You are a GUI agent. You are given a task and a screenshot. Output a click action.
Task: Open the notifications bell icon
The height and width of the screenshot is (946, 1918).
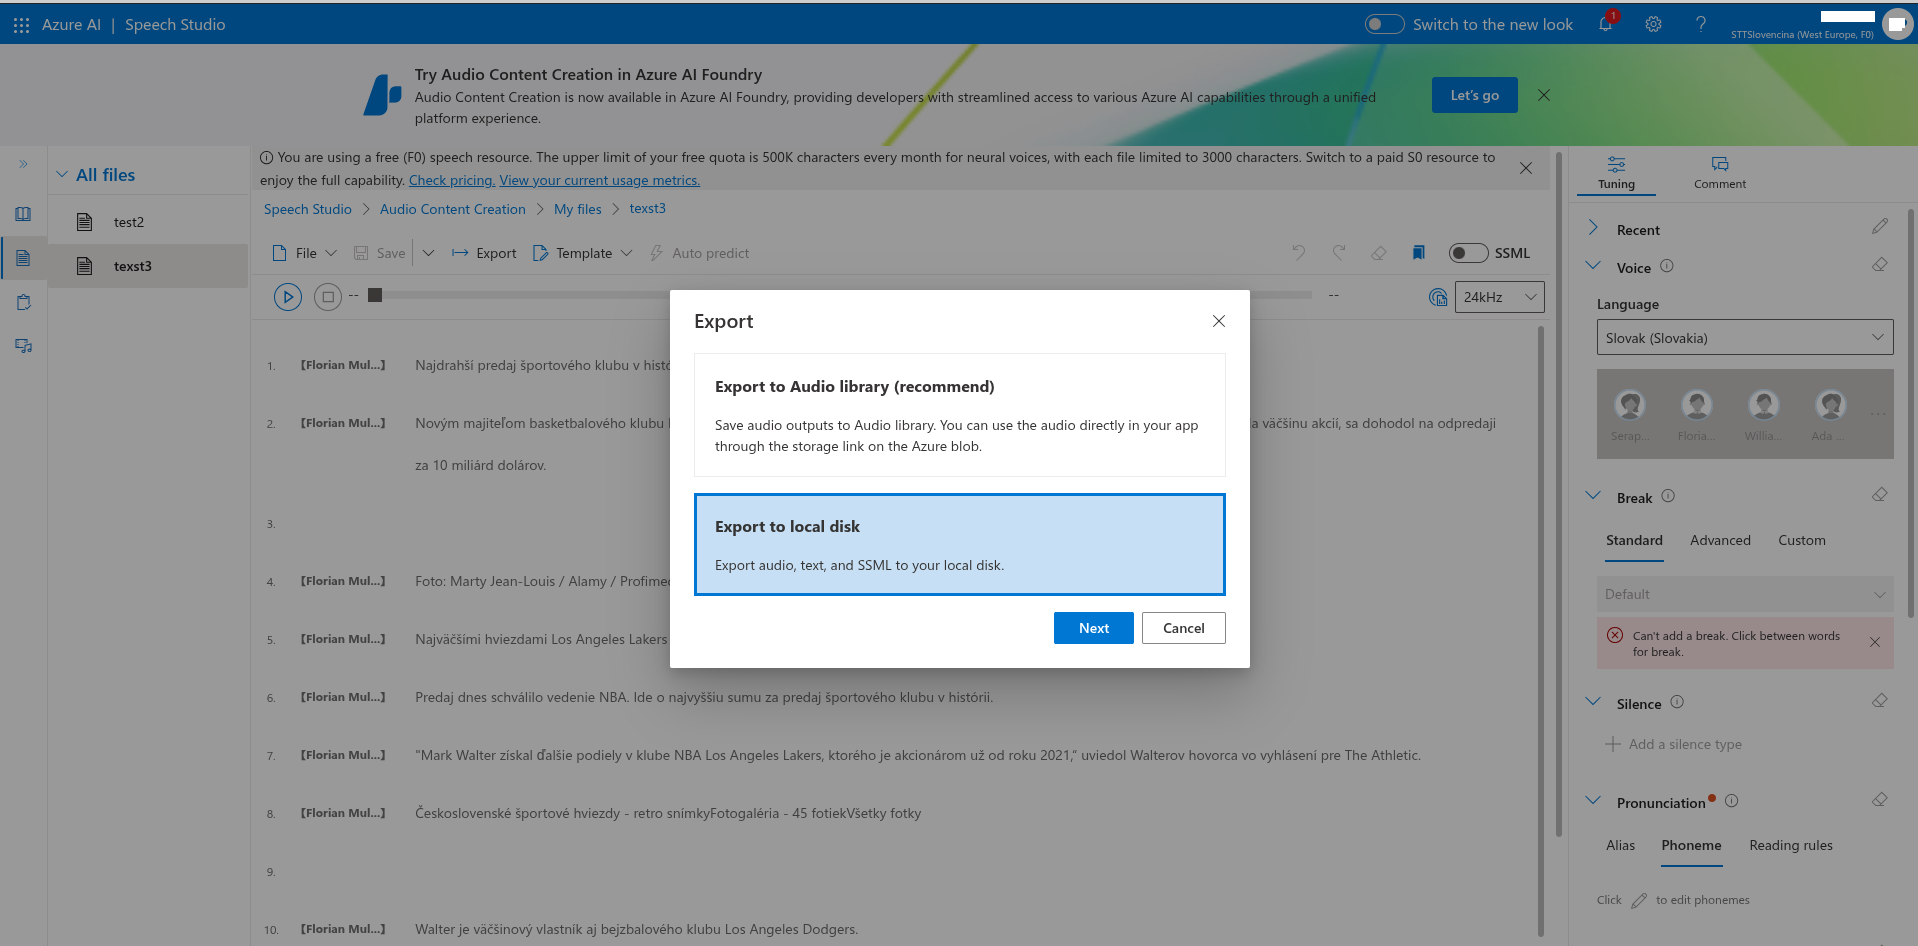[x=1605, y=24]
